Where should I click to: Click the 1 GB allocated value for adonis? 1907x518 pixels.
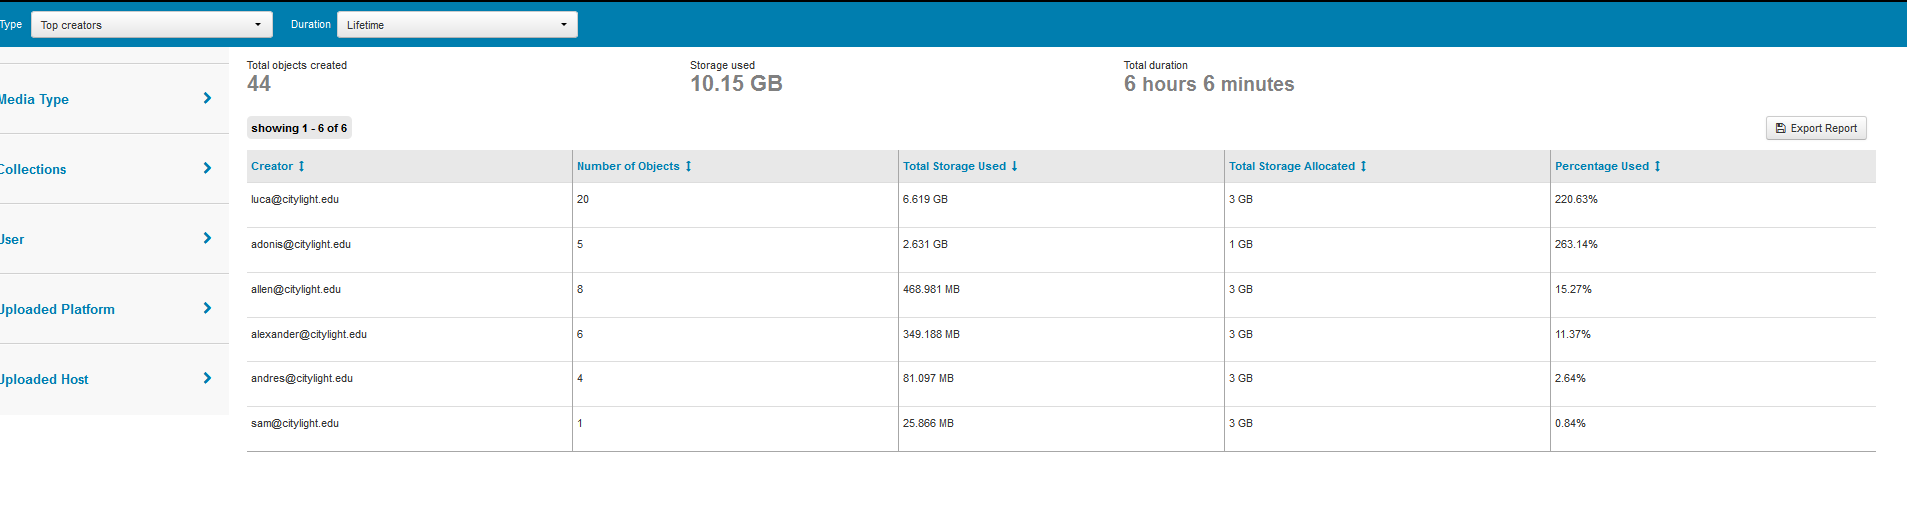(1241, 244)
